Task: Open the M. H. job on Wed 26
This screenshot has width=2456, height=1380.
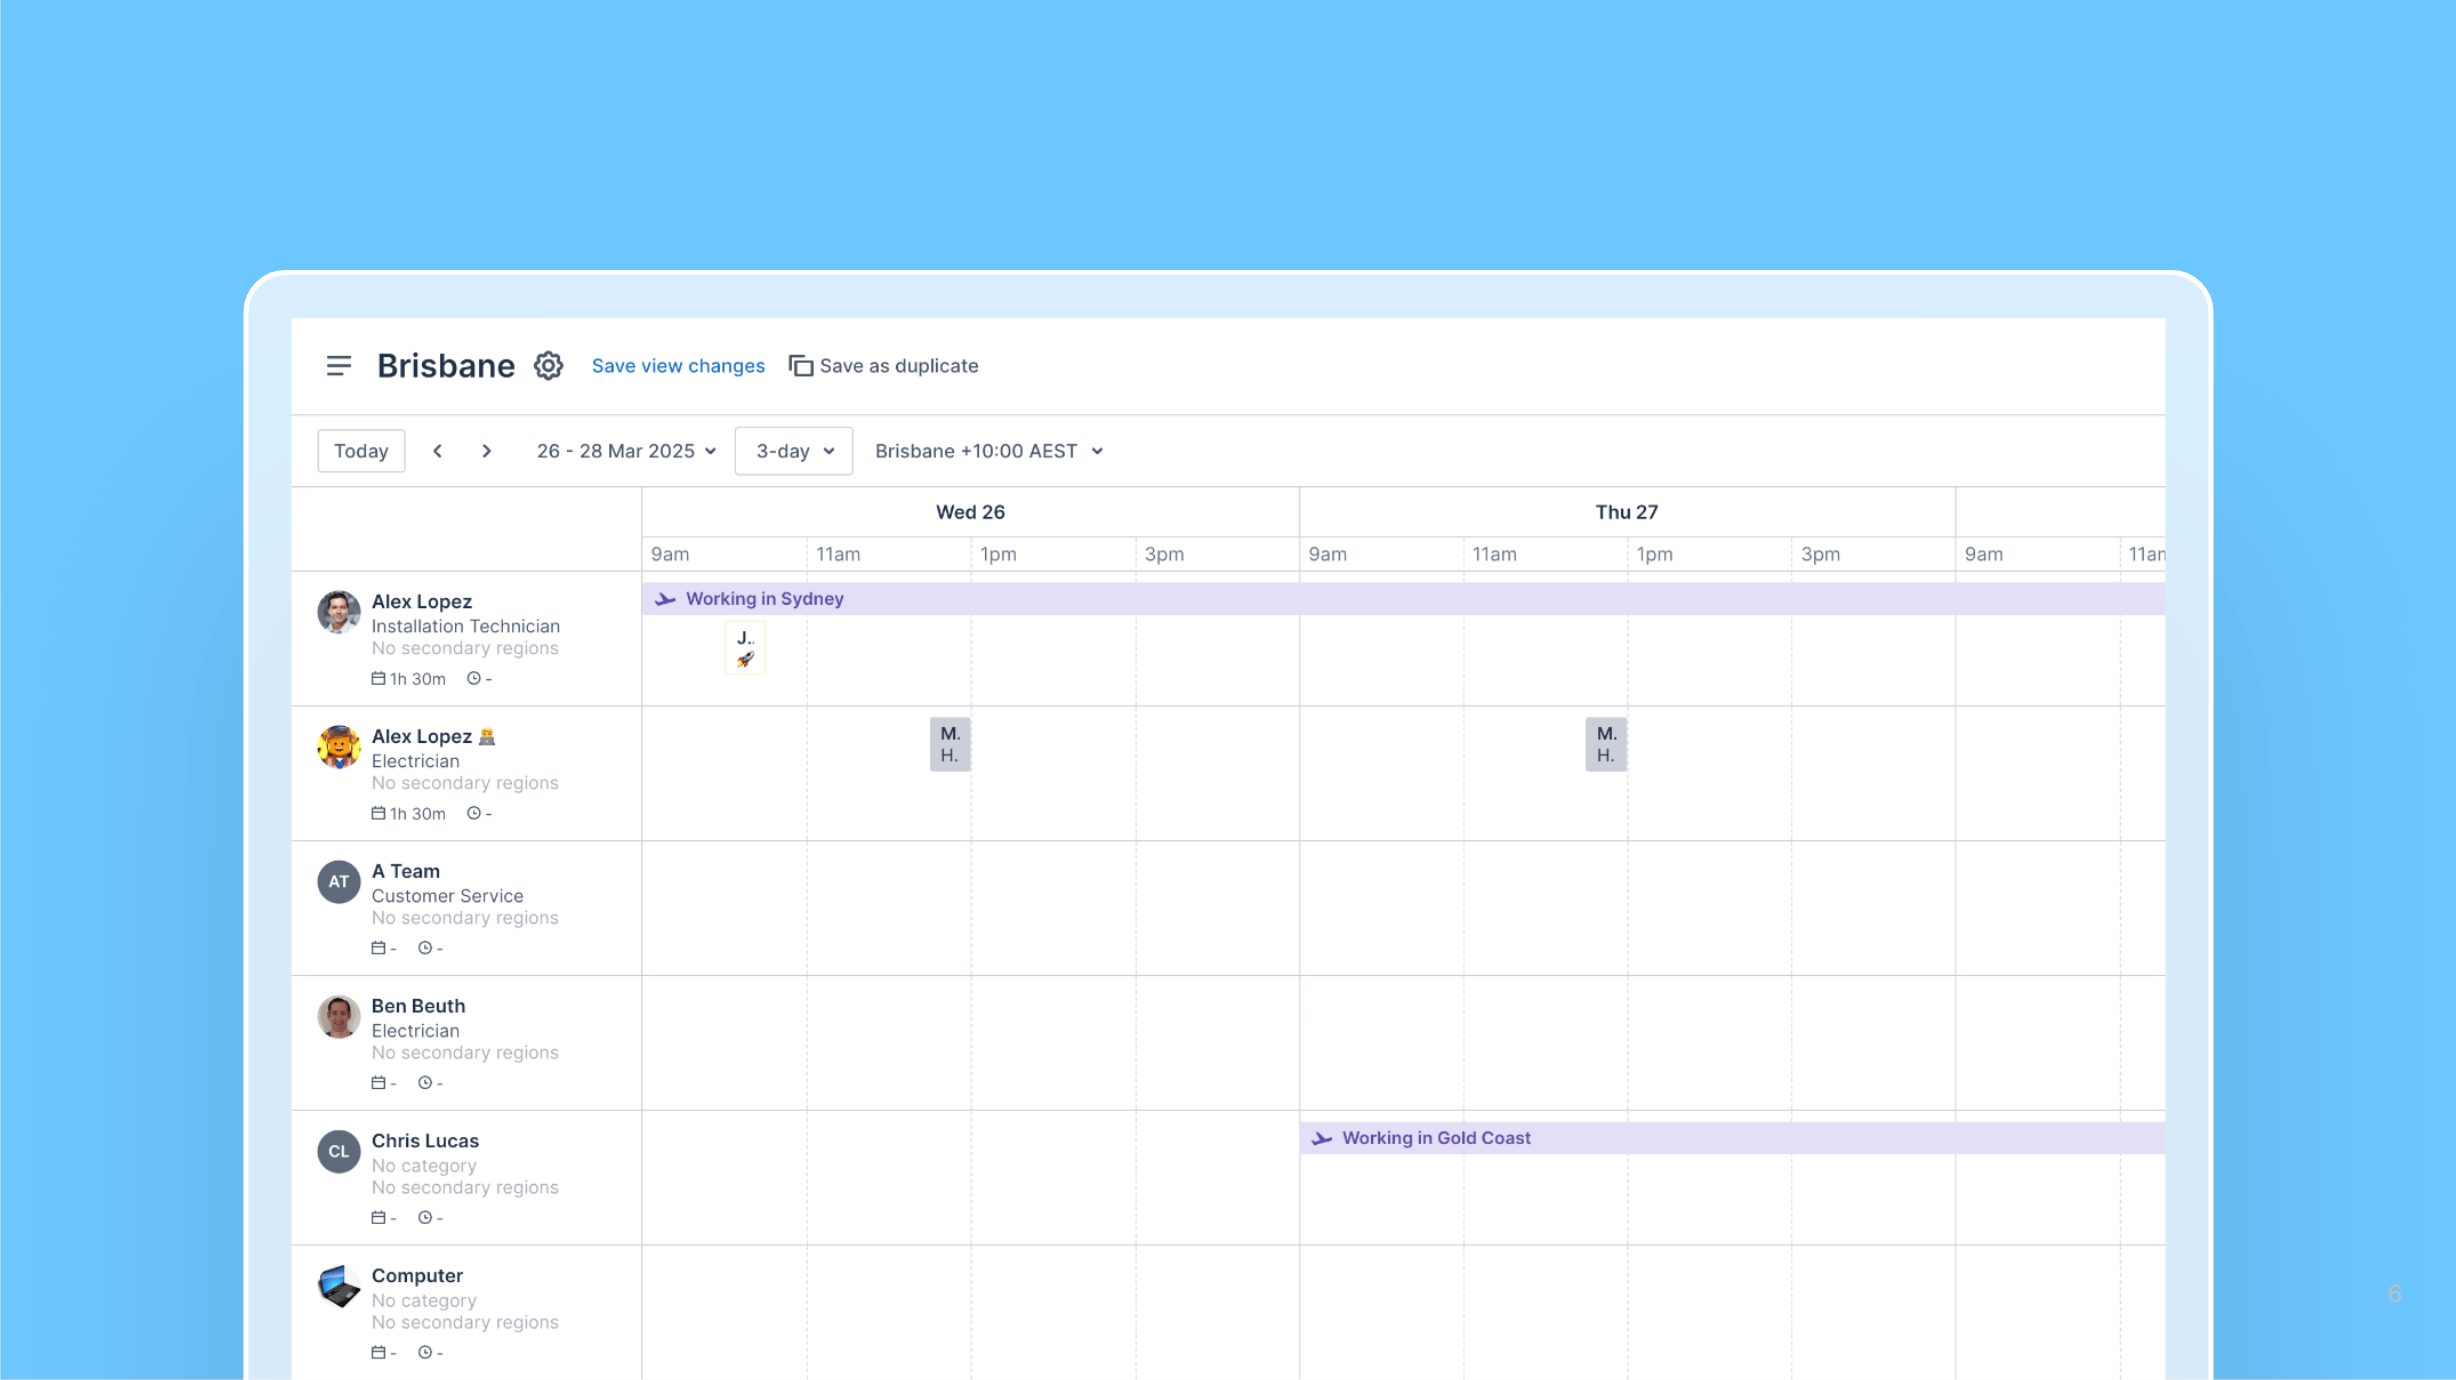Action: click(950, 744)
